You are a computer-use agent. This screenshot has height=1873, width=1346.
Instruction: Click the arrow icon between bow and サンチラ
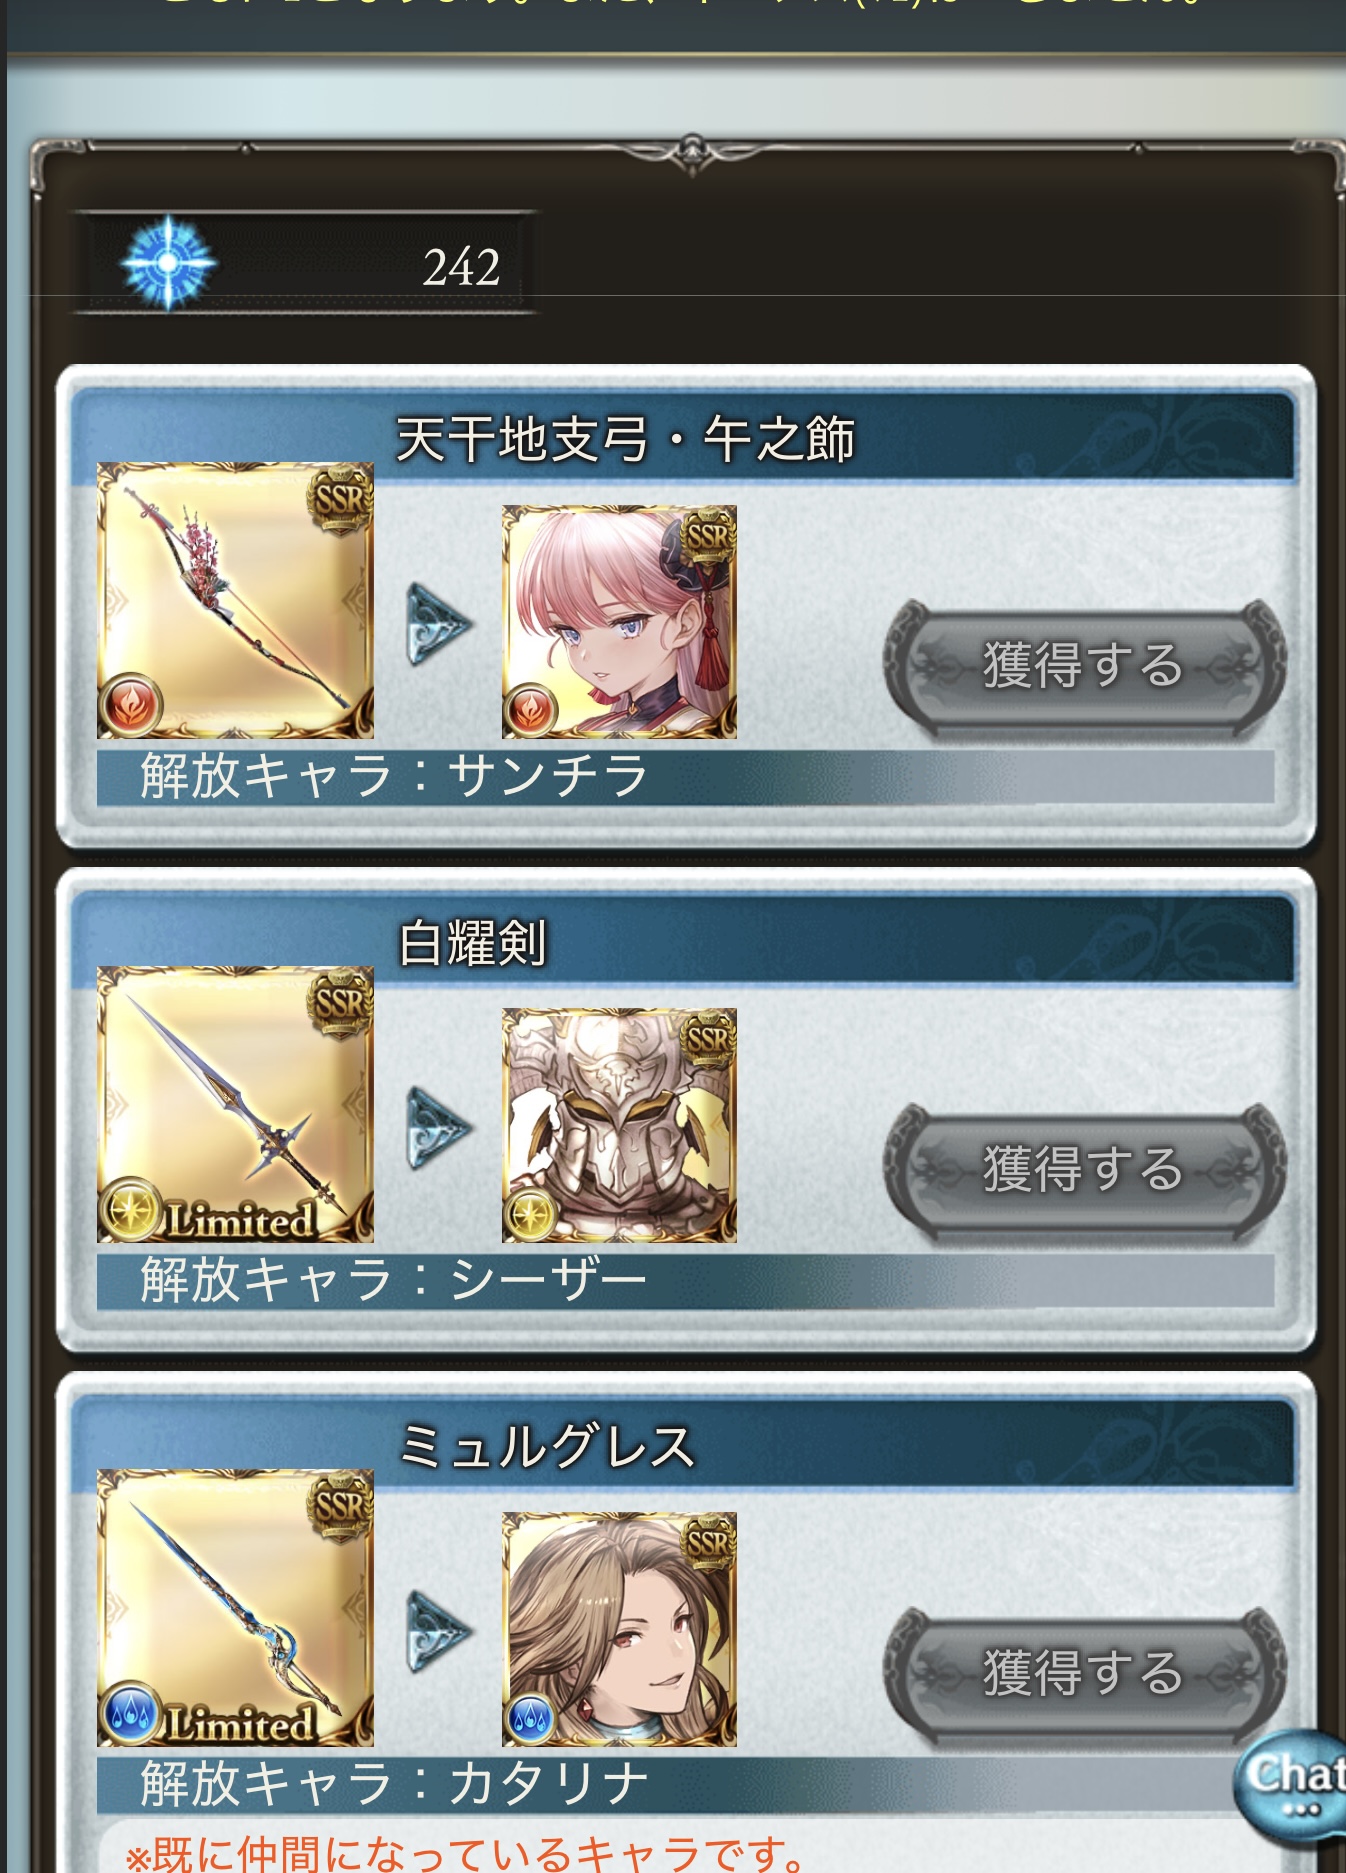click(438, 625)
